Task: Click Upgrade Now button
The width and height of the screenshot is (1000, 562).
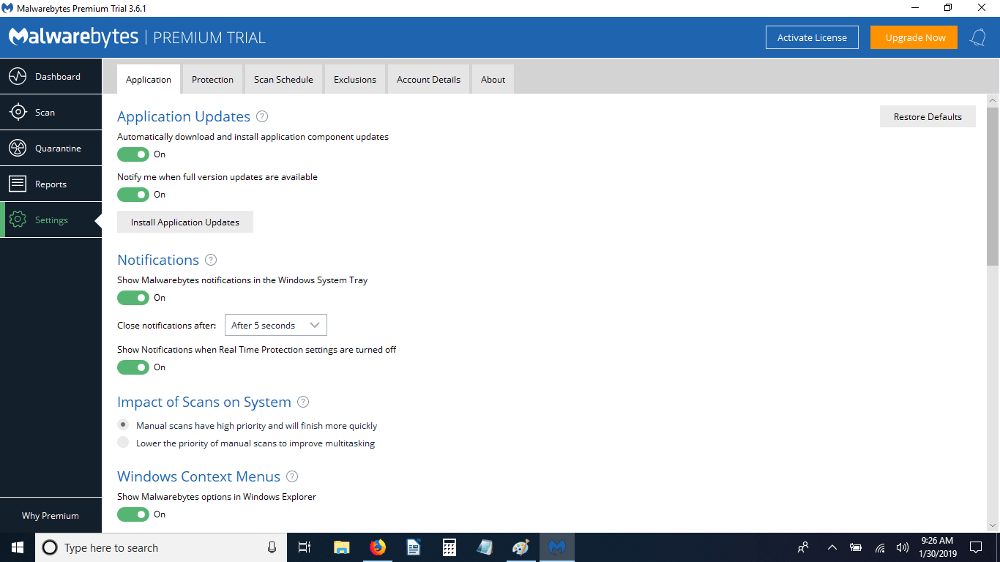Action: coord(914,38)
